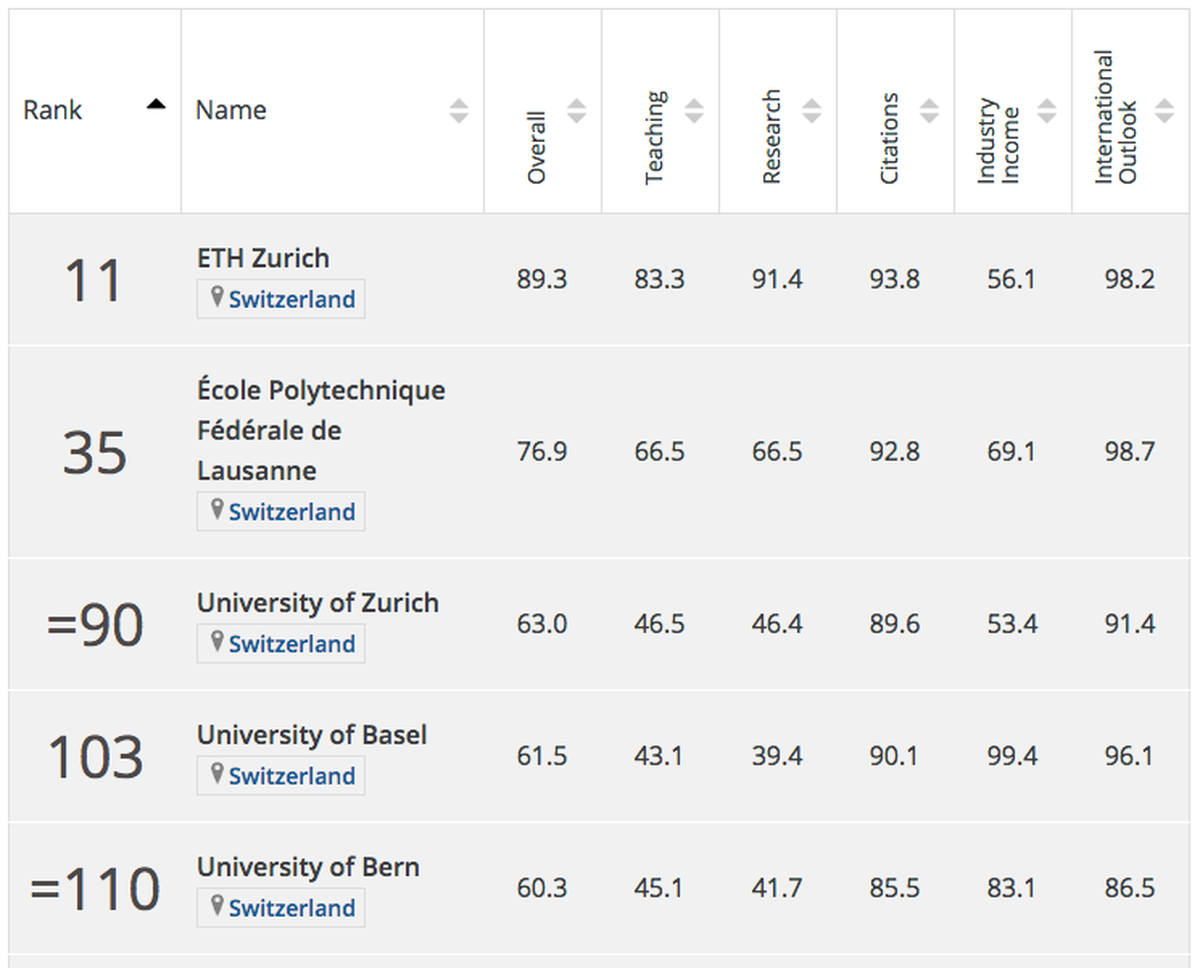
Task: Click University of Zurich research 46.4
Action: tap(777, 625)
